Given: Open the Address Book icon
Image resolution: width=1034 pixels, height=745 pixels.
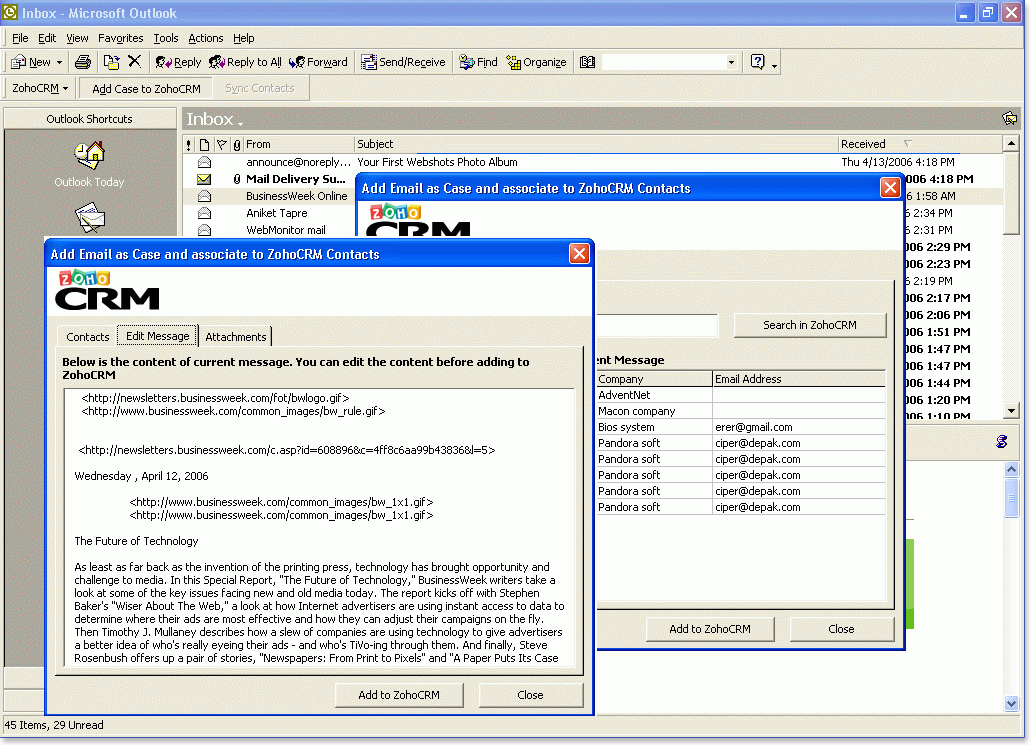Looking at the screenshot, I should coord(587,62).
